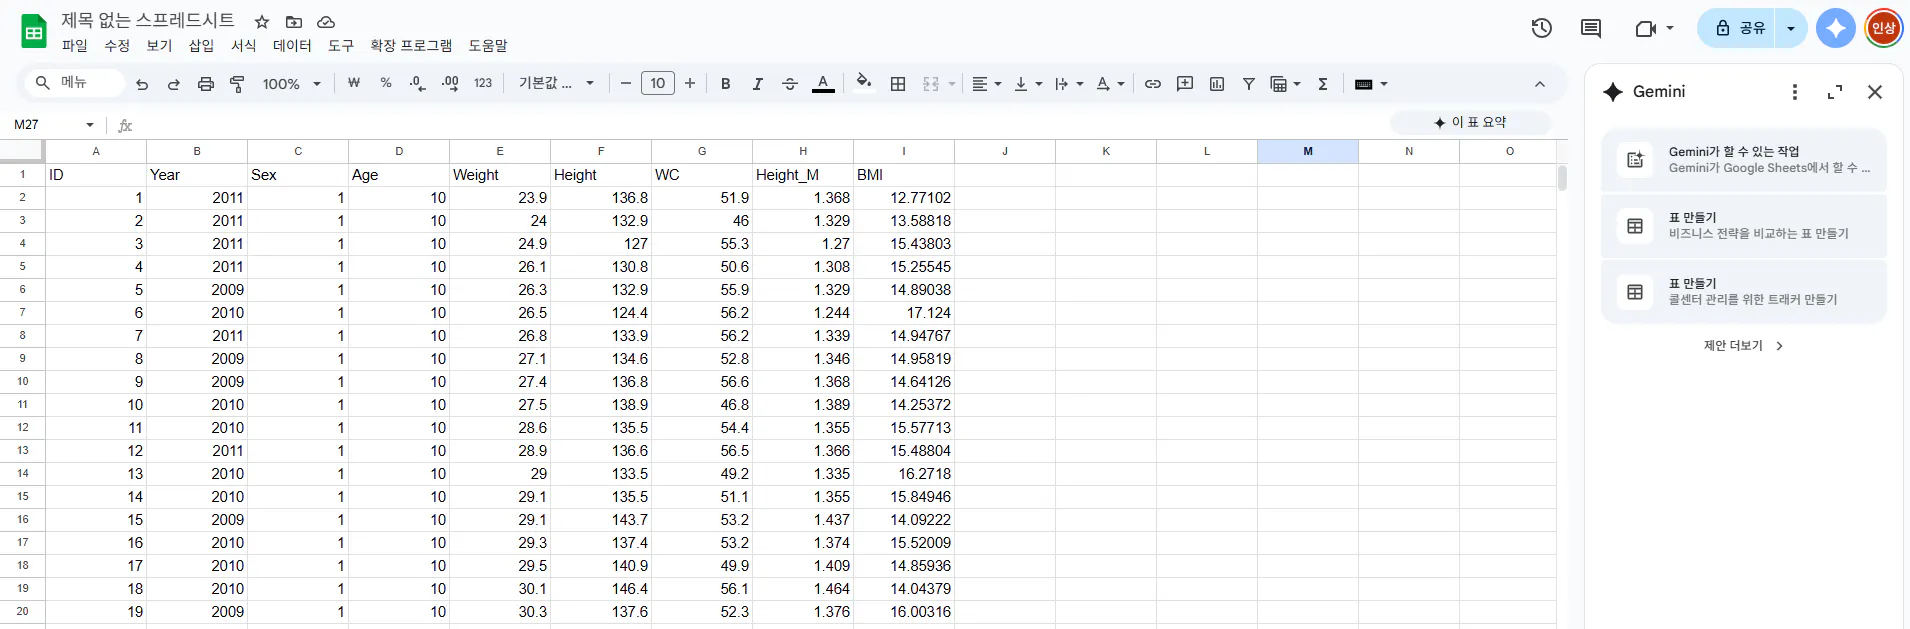Start a video call with camera icon
The width and height of the screenshot is (1910, 629).
point(1646,28)
